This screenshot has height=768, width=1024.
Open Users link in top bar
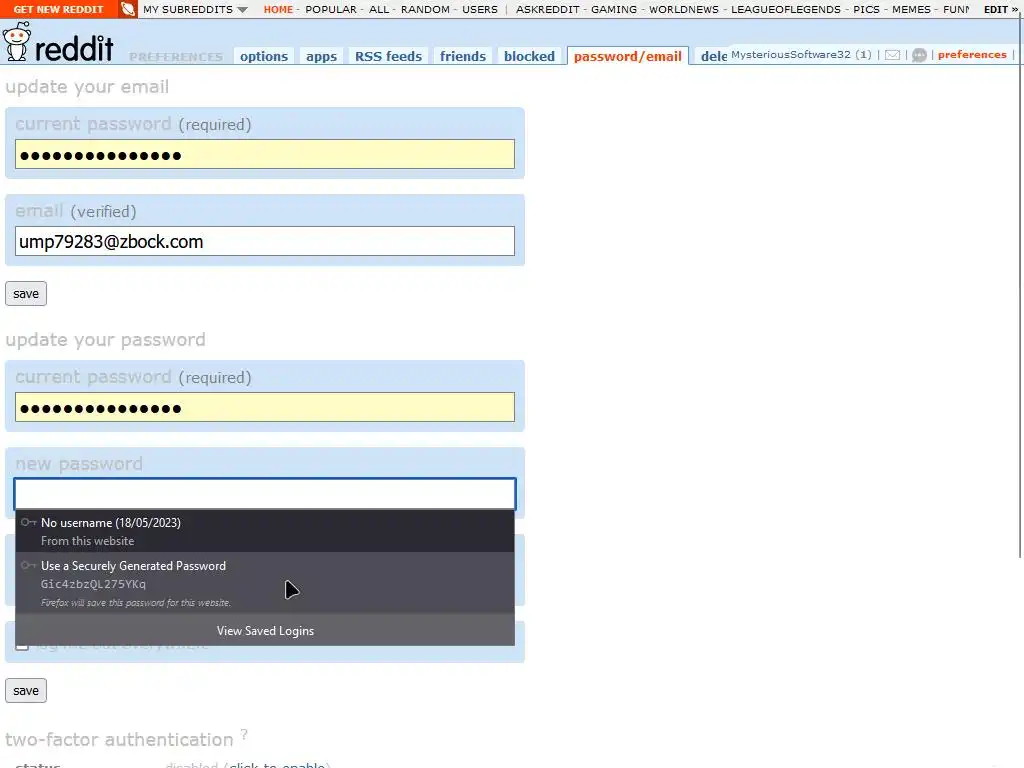[480, 9]
